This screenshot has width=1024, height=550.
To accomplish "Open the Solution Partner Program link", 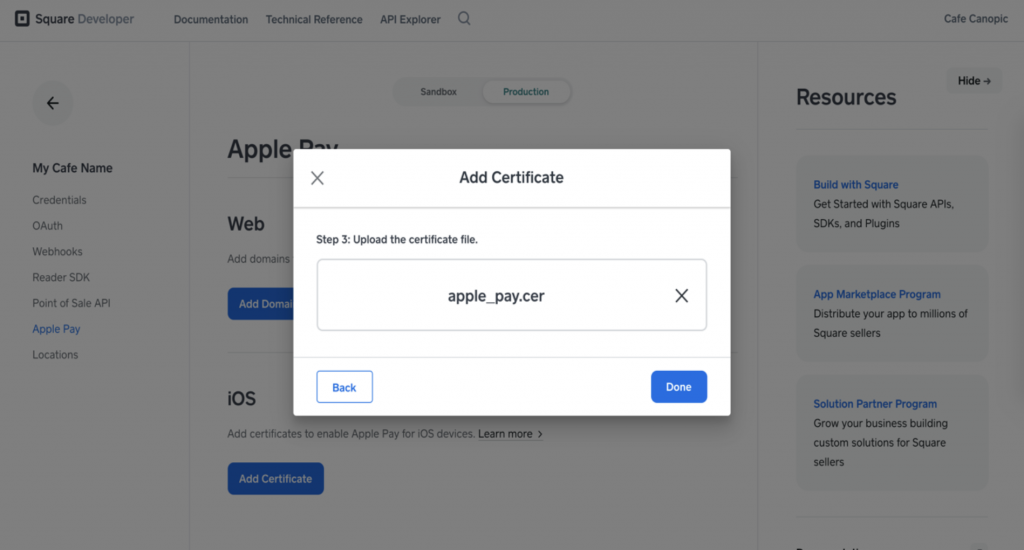I will click(x=875, y=404).
